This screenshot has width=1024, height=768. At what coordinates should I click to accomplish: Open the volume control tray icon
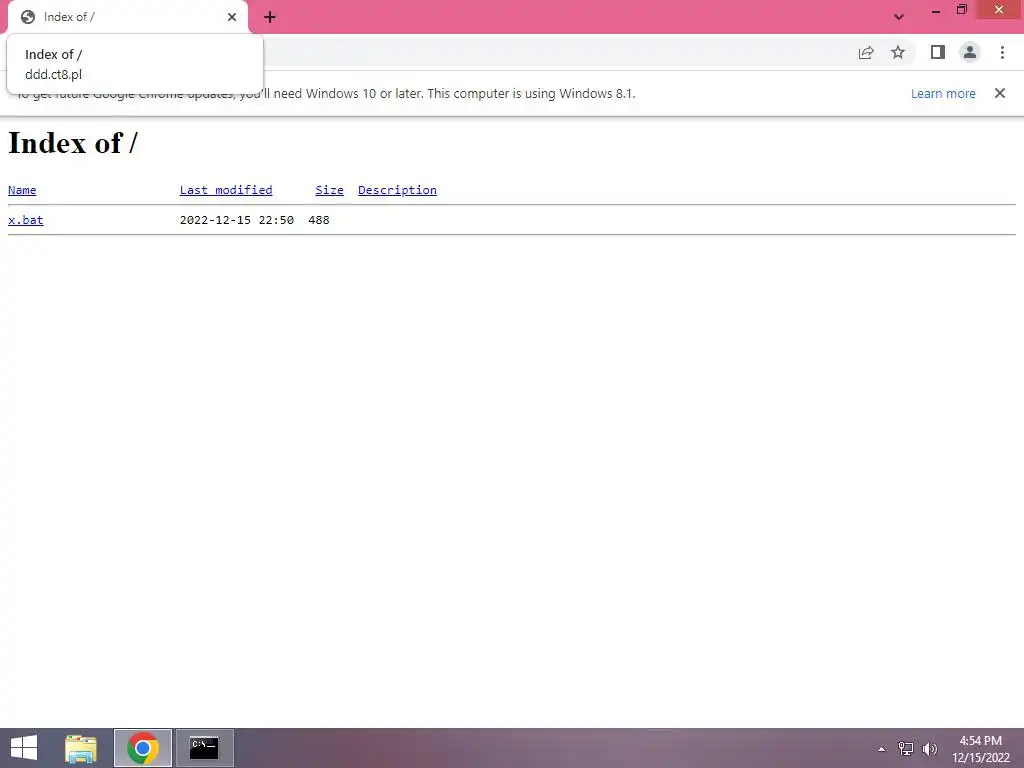pos(929,748)
